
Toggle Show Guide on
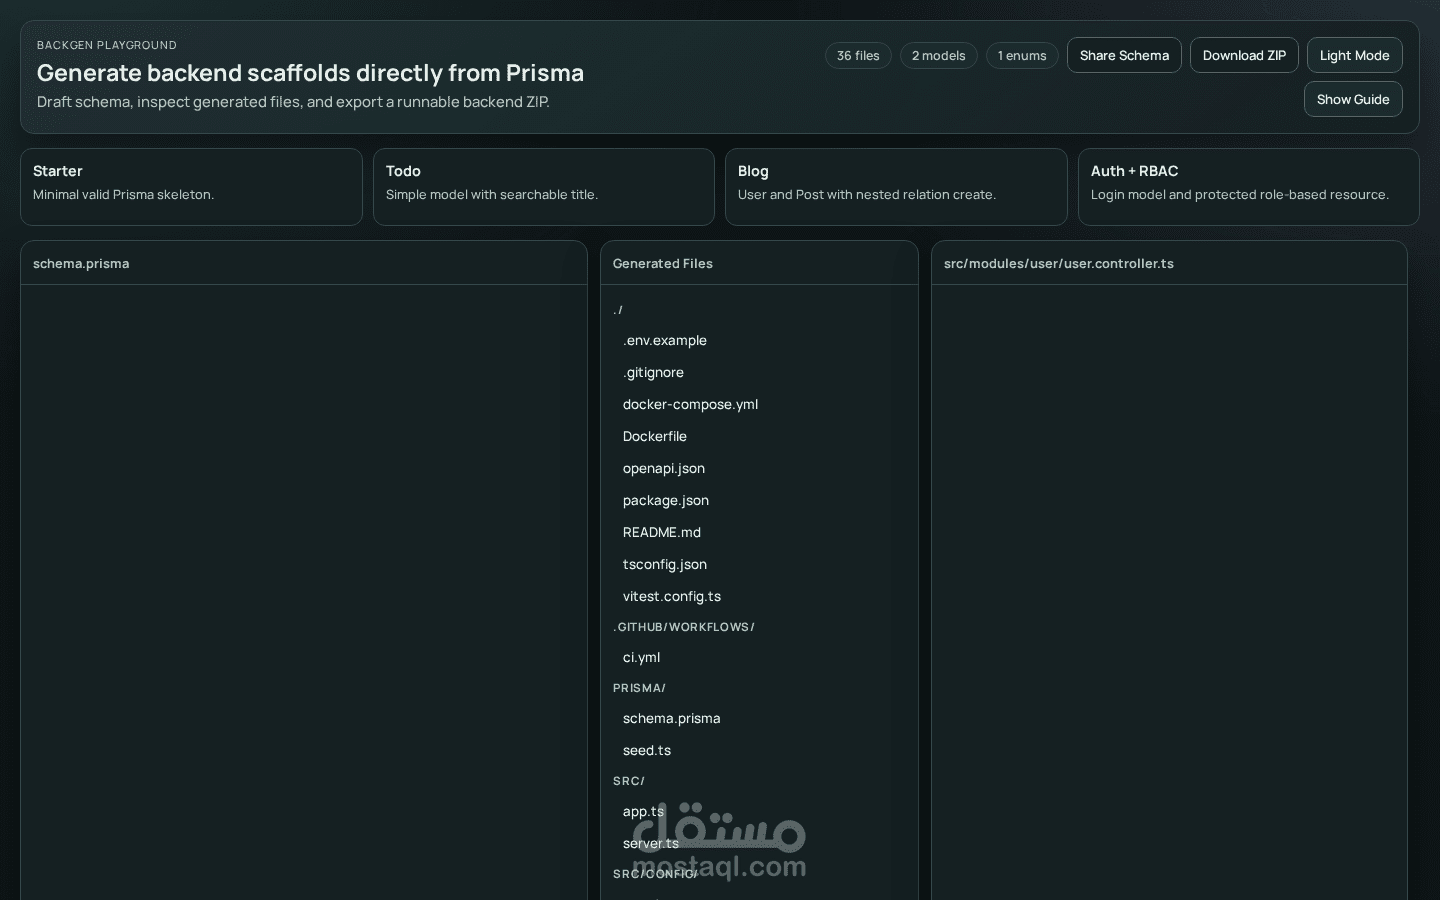[1353, 99]
